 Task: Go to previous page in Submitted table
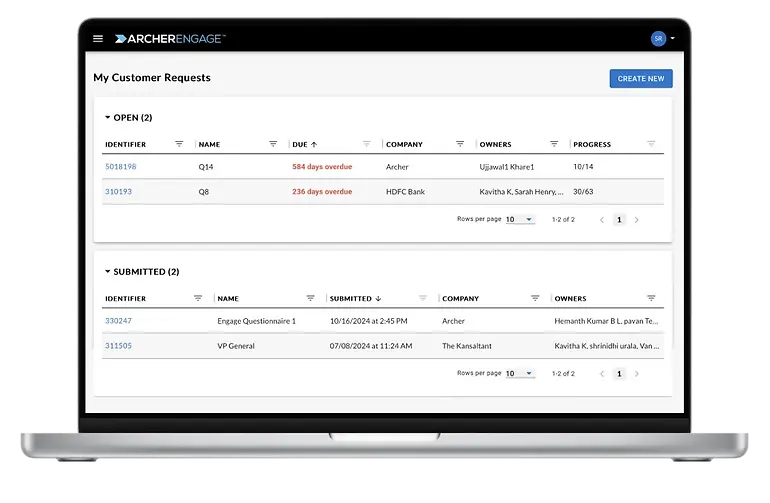point(602,374)
